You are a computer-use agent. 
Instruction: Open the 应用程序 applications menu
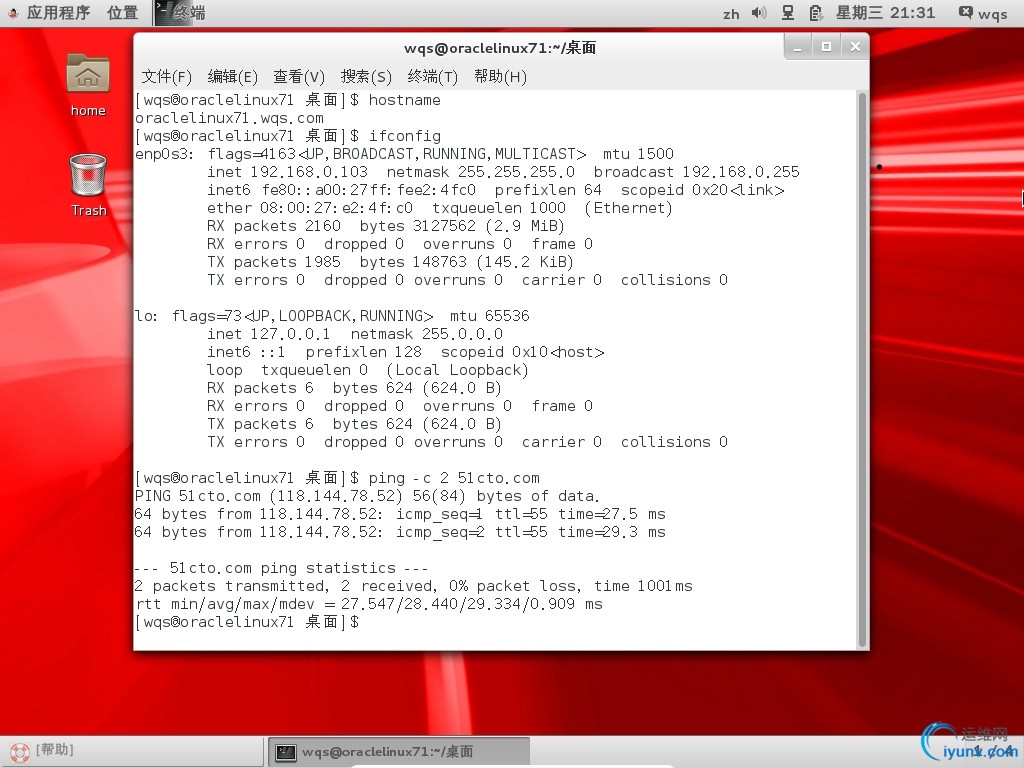pos(50,13)
